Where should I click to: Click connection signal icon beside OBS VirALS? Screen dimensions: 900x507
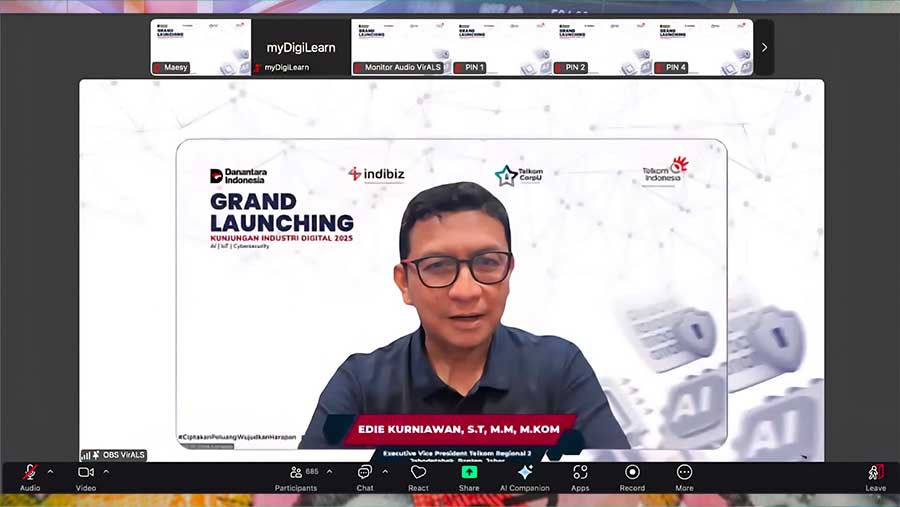click(x=86, y=455)
